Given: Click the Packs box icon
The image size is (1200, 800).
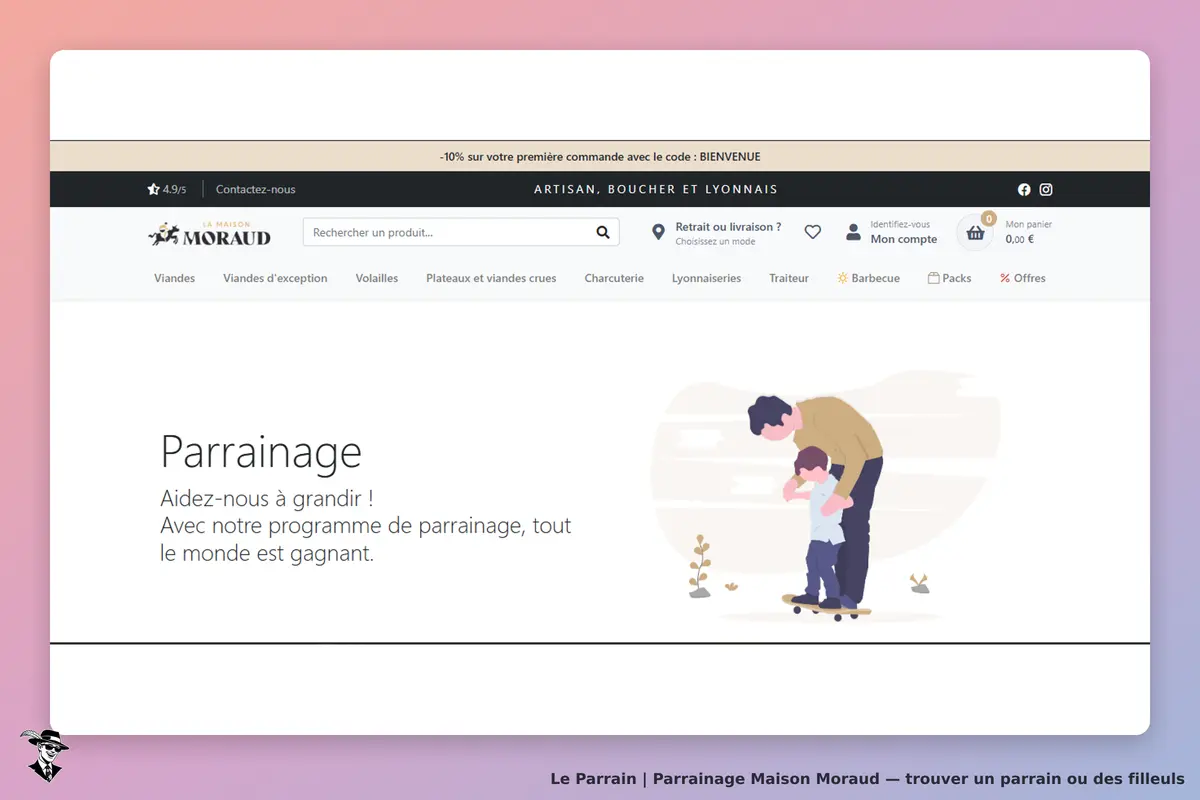Looking at the screenshot, I should pos(933,278).
